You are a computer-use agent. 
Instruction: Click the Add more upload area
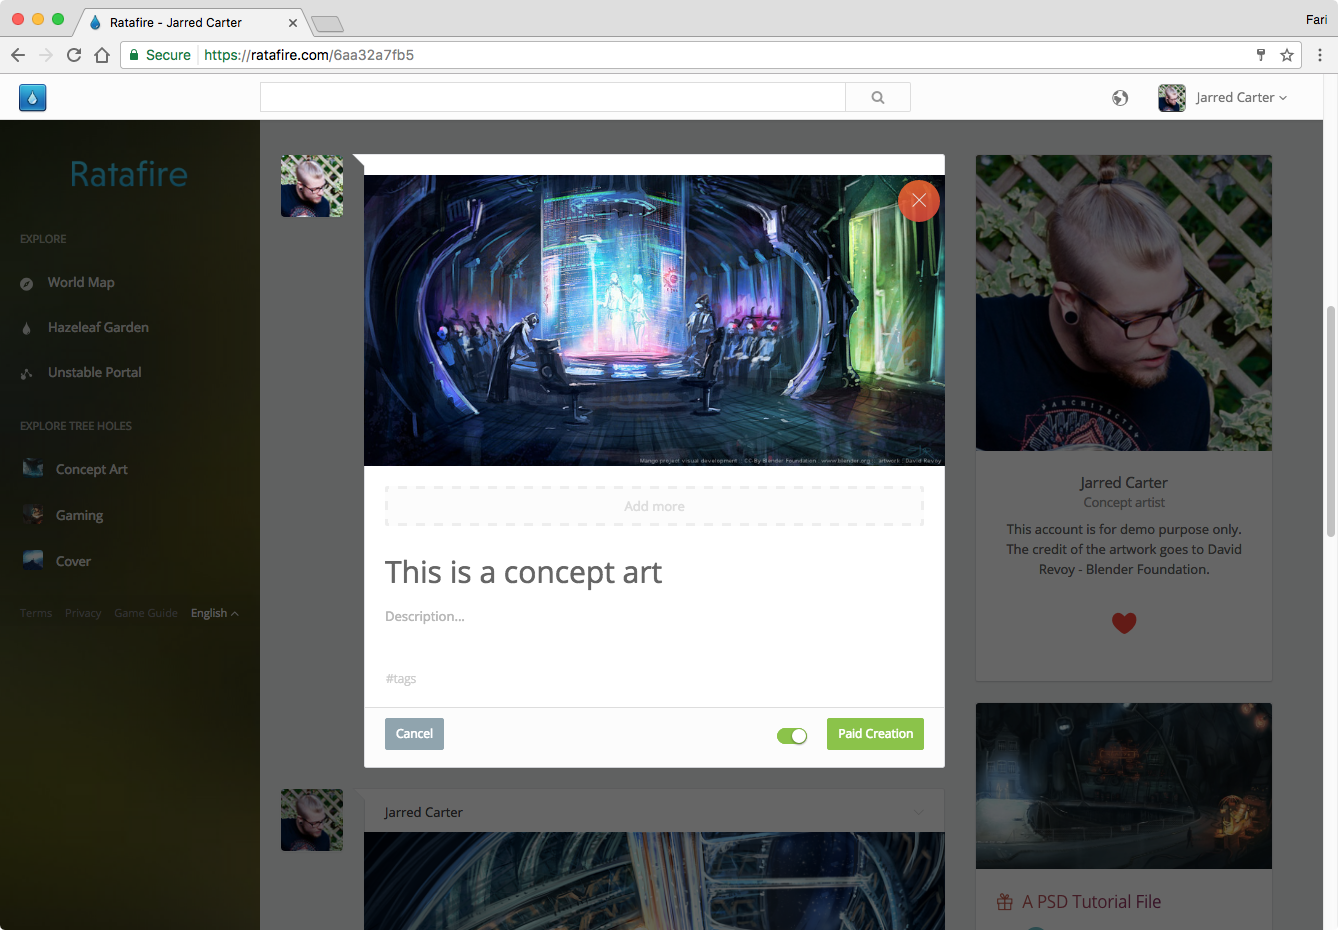[653, 506]
